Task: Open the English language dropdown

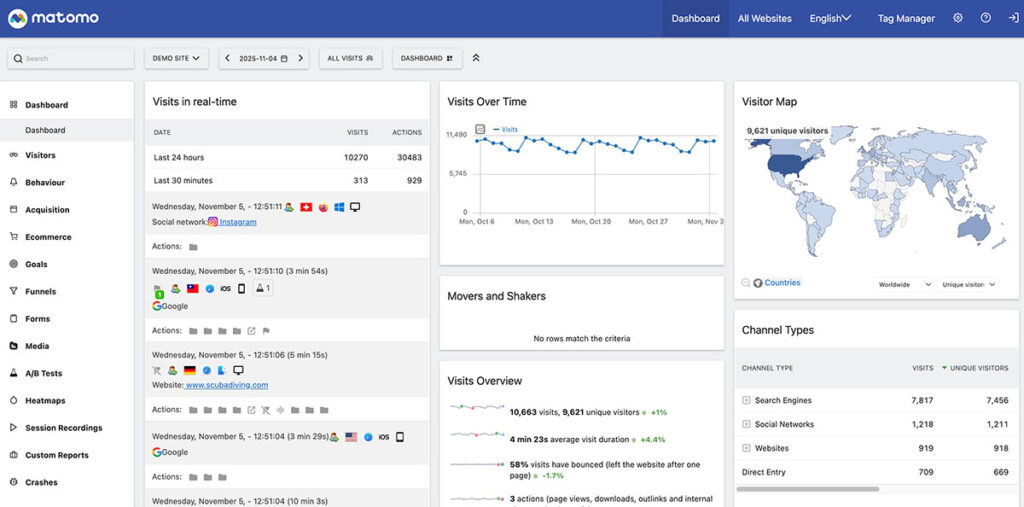Action: click(x=830, y=18)
